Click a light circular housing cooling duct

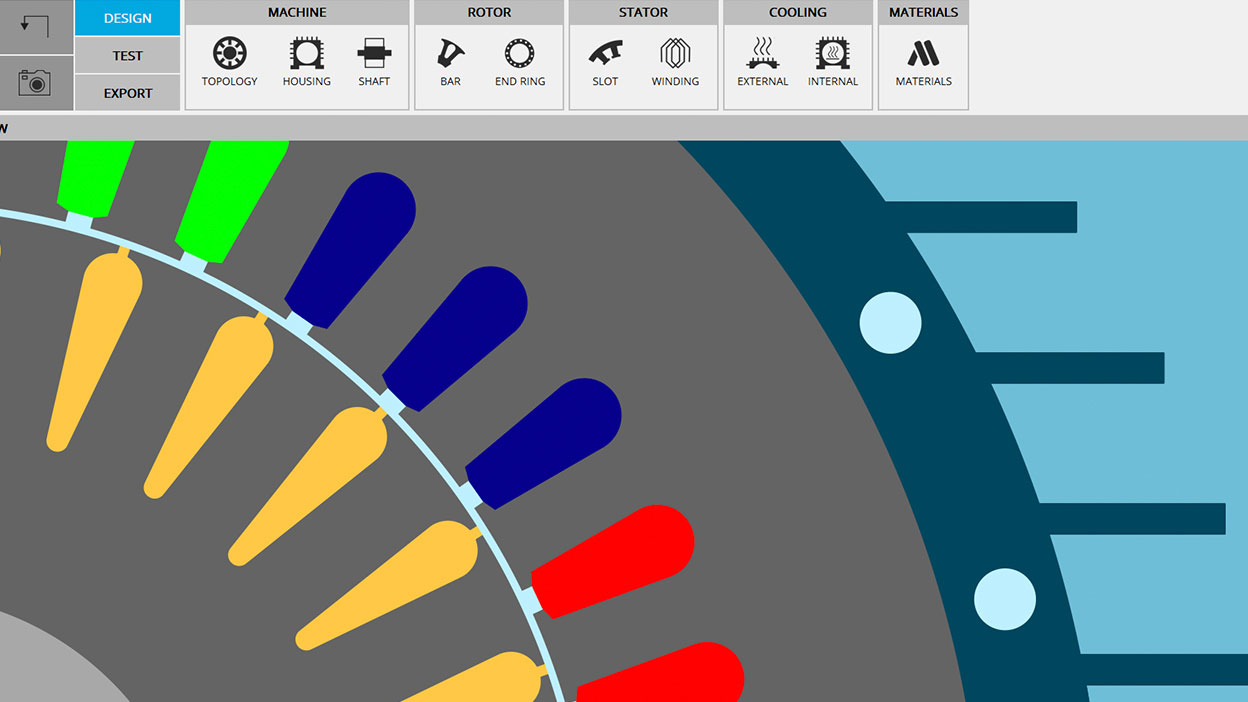point(890,323)
